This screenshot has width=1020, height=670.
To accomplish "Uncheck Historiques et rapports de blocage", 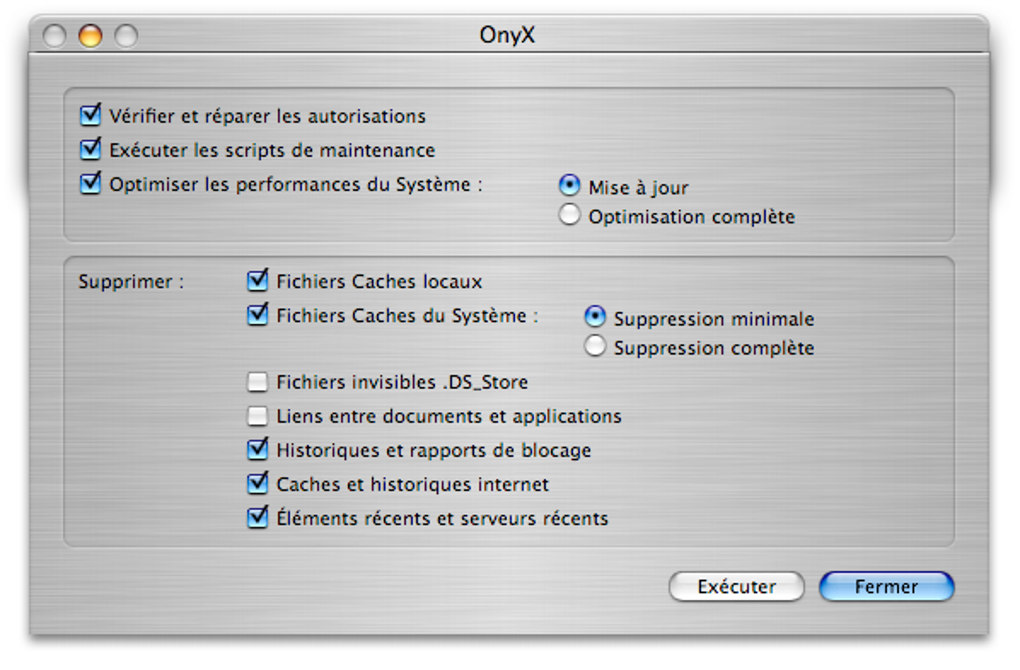I will [258, 450].
